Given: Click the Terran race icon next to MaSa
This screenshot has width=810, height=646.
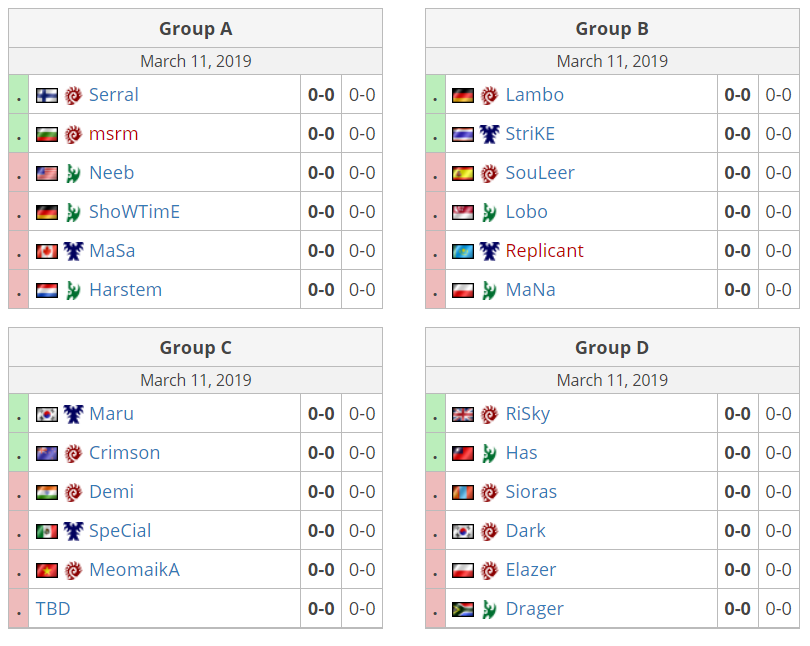Looking at the screenshot, I should point(73,251).
